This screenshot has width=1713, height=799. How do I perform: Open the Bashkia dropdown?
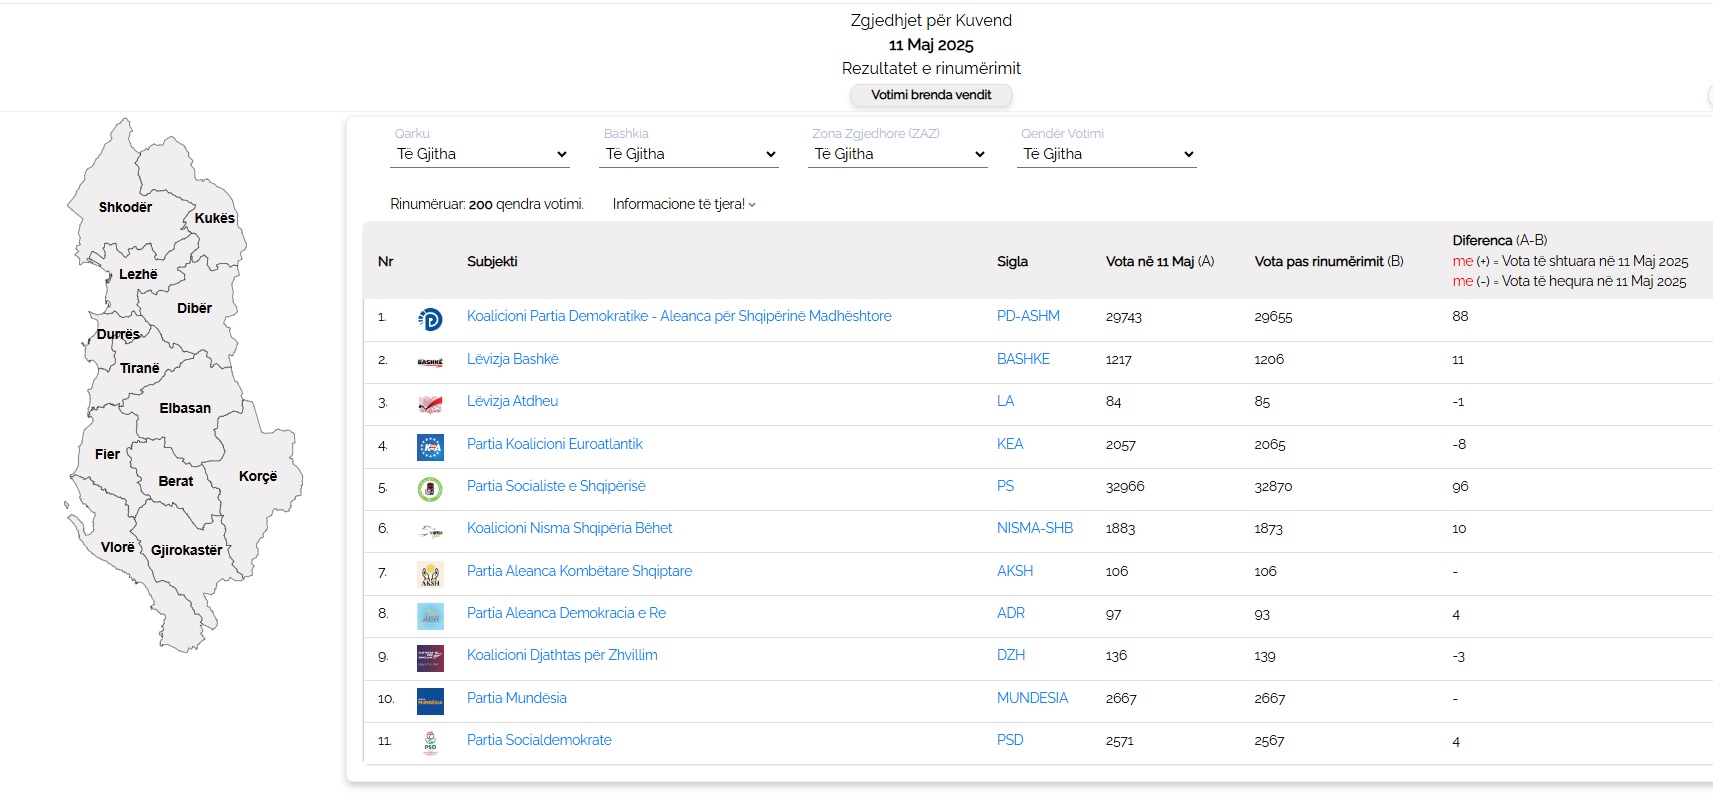(689, 154)
